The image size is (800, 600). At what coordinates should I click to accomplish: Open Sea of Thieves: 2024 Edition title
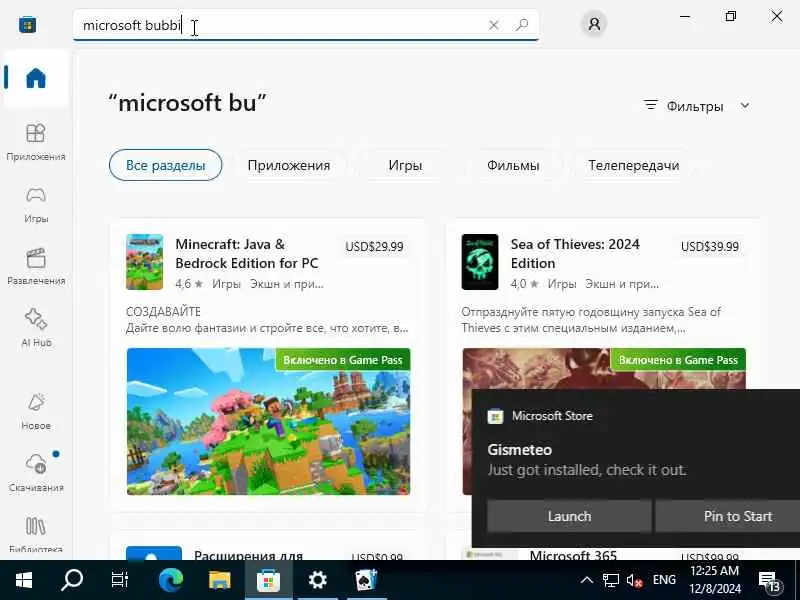(x=575, y=254)
